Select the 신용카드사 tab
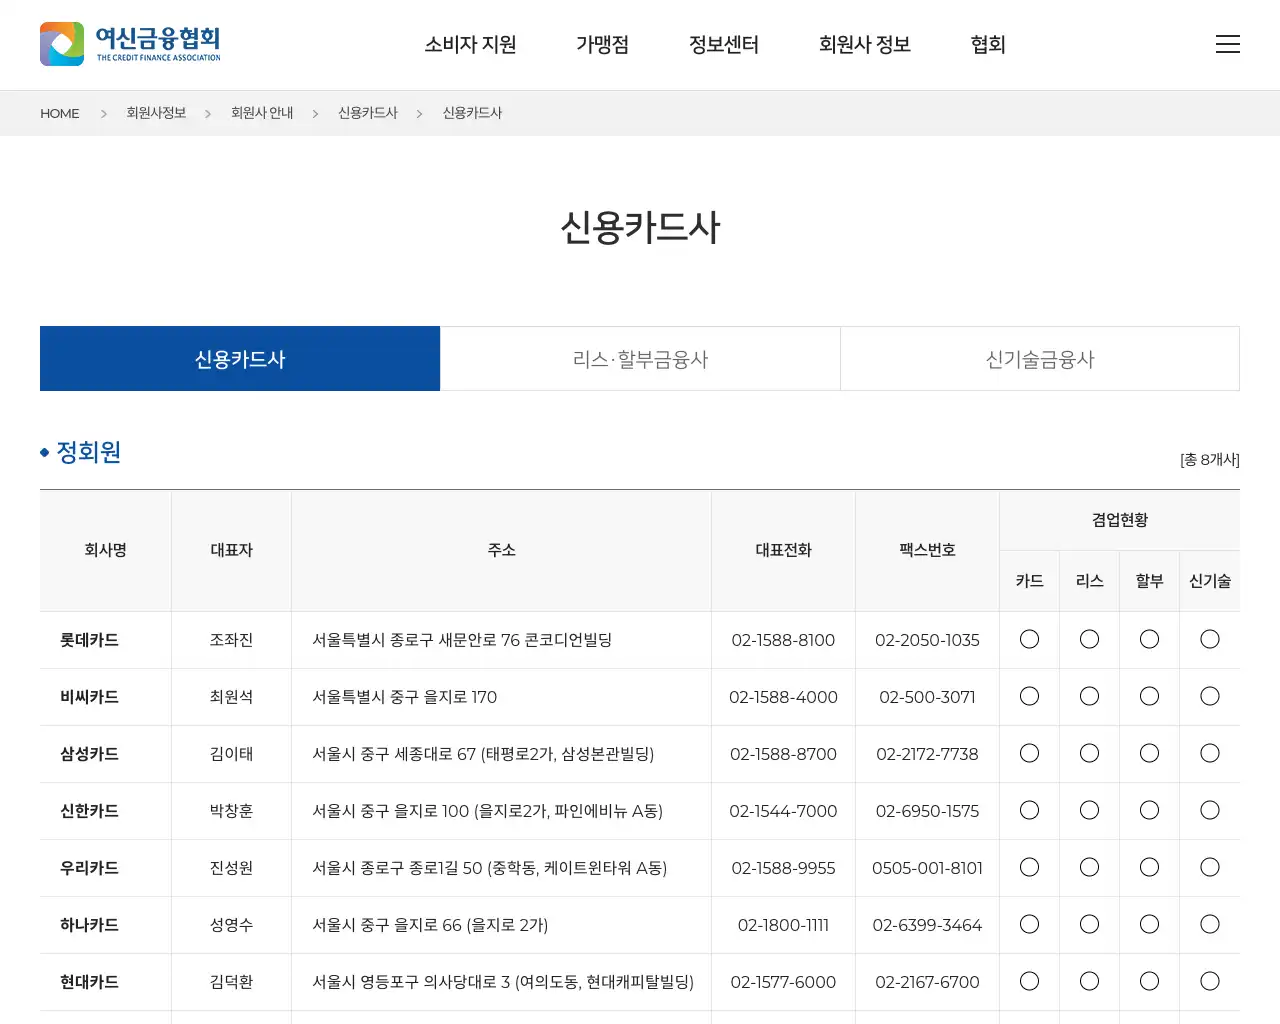1280x1024 pixels. point(240,359)
